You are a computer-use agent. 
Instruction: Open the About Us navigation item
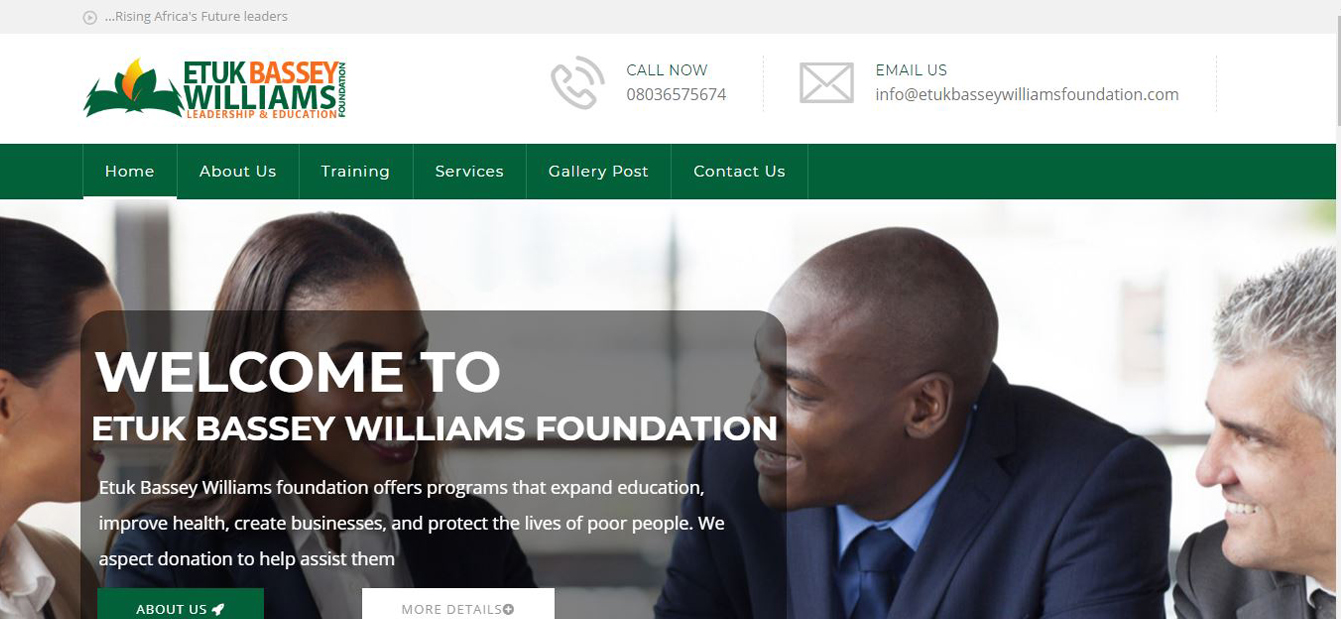coord(238,171)
